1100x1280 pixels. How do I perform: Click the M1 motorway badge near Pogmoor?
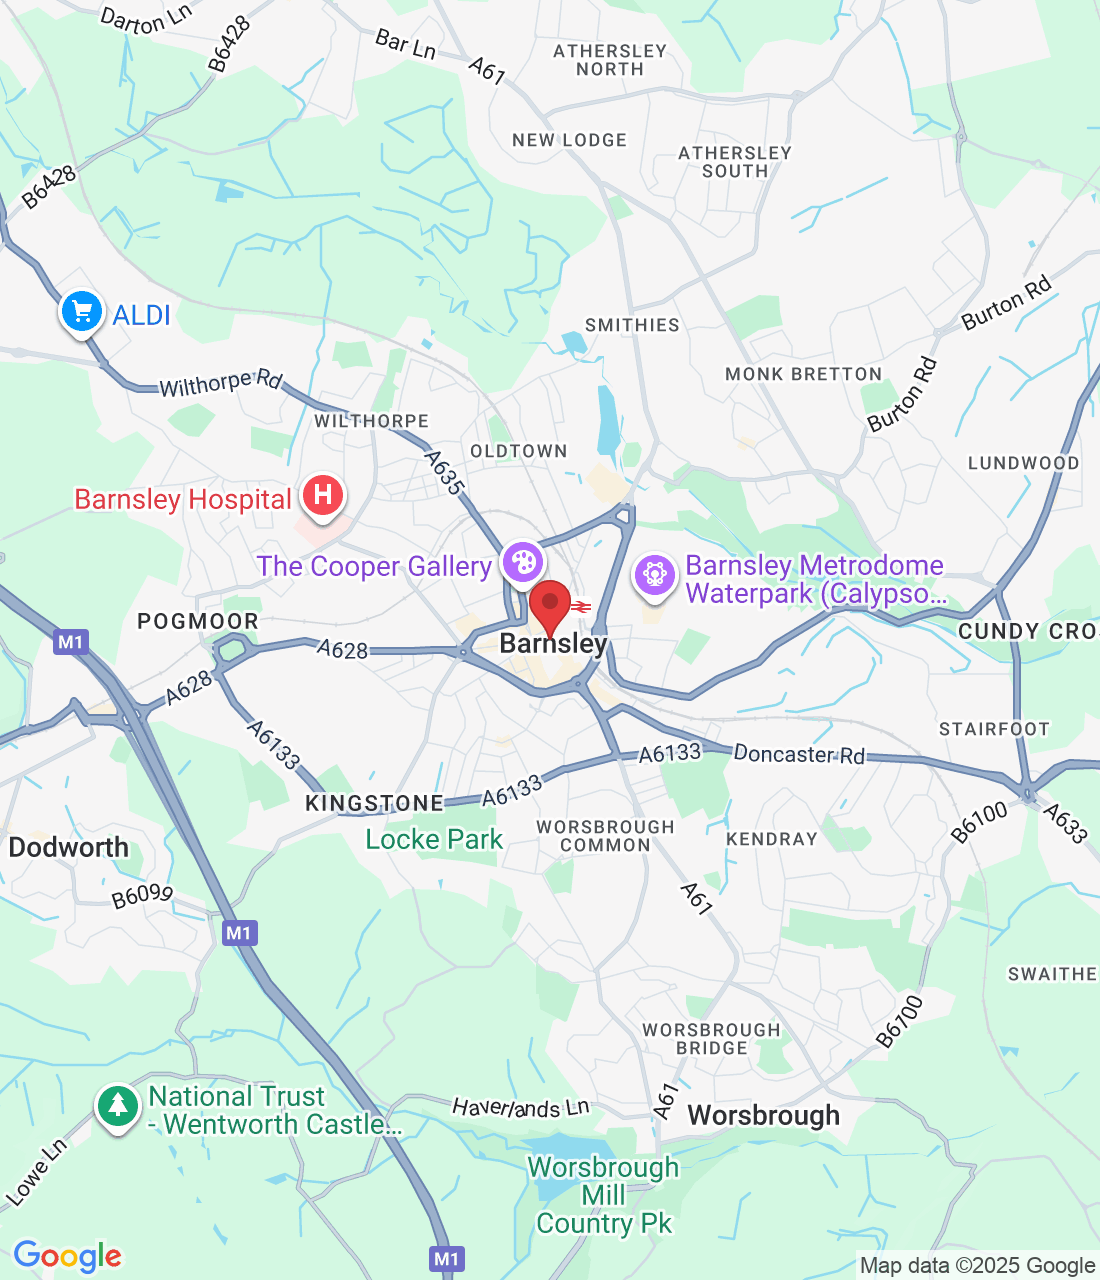71,642
